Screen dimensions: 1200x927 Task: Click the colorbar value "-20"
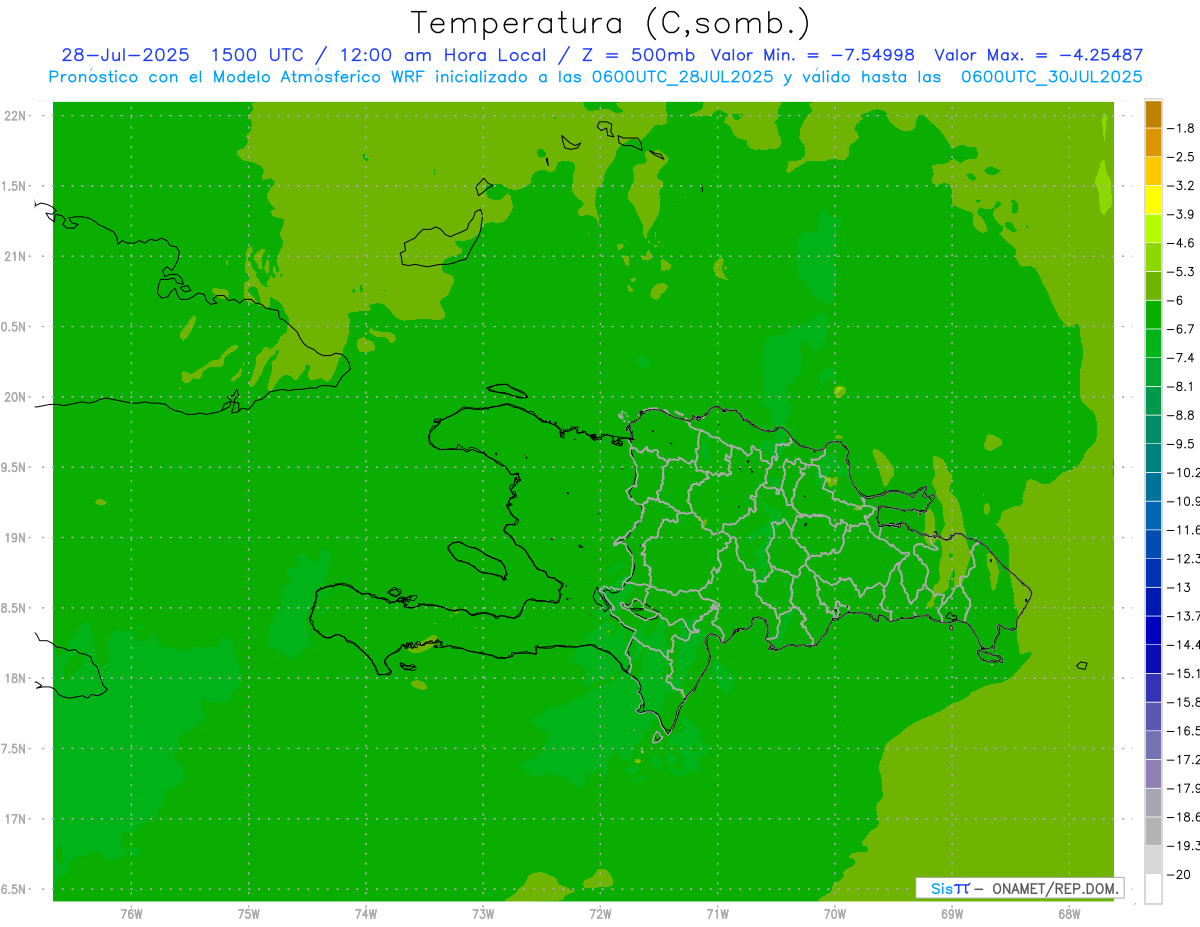(1180, 874)
